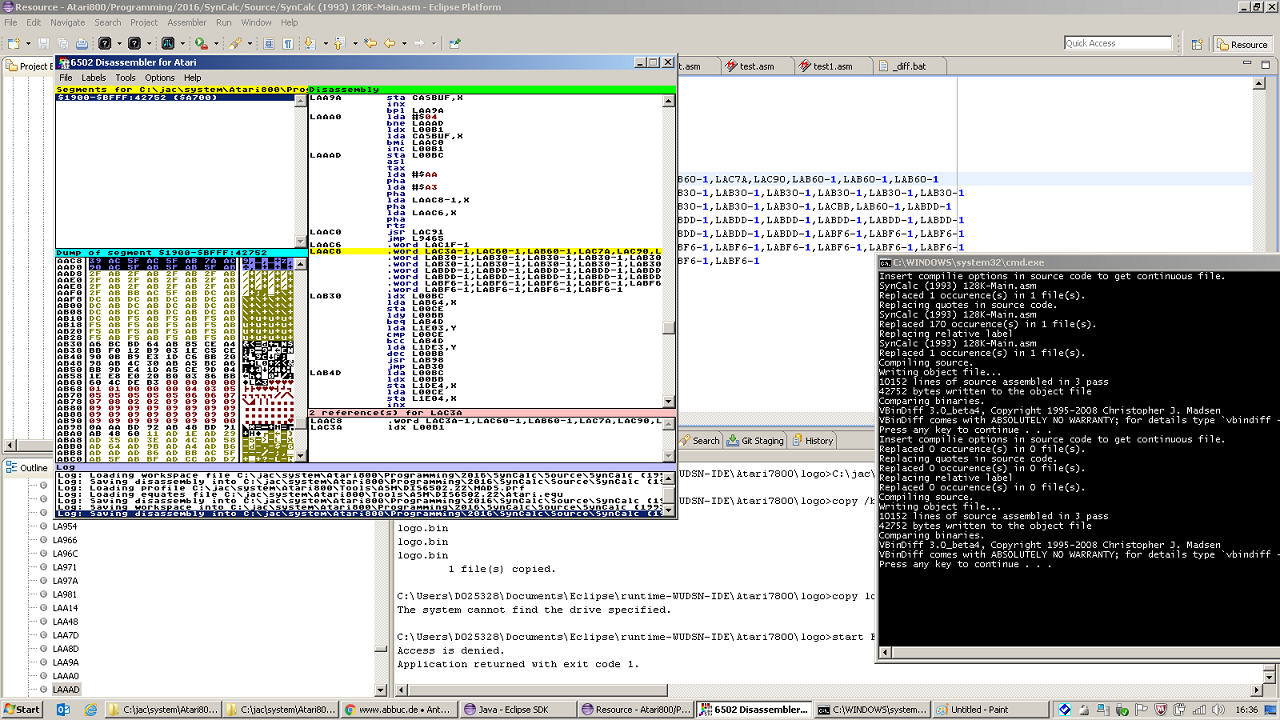Viewport: 1280px width, 720px height.
Task: Click the Previous Annotation toolbar icon
Action: [339, 44]
